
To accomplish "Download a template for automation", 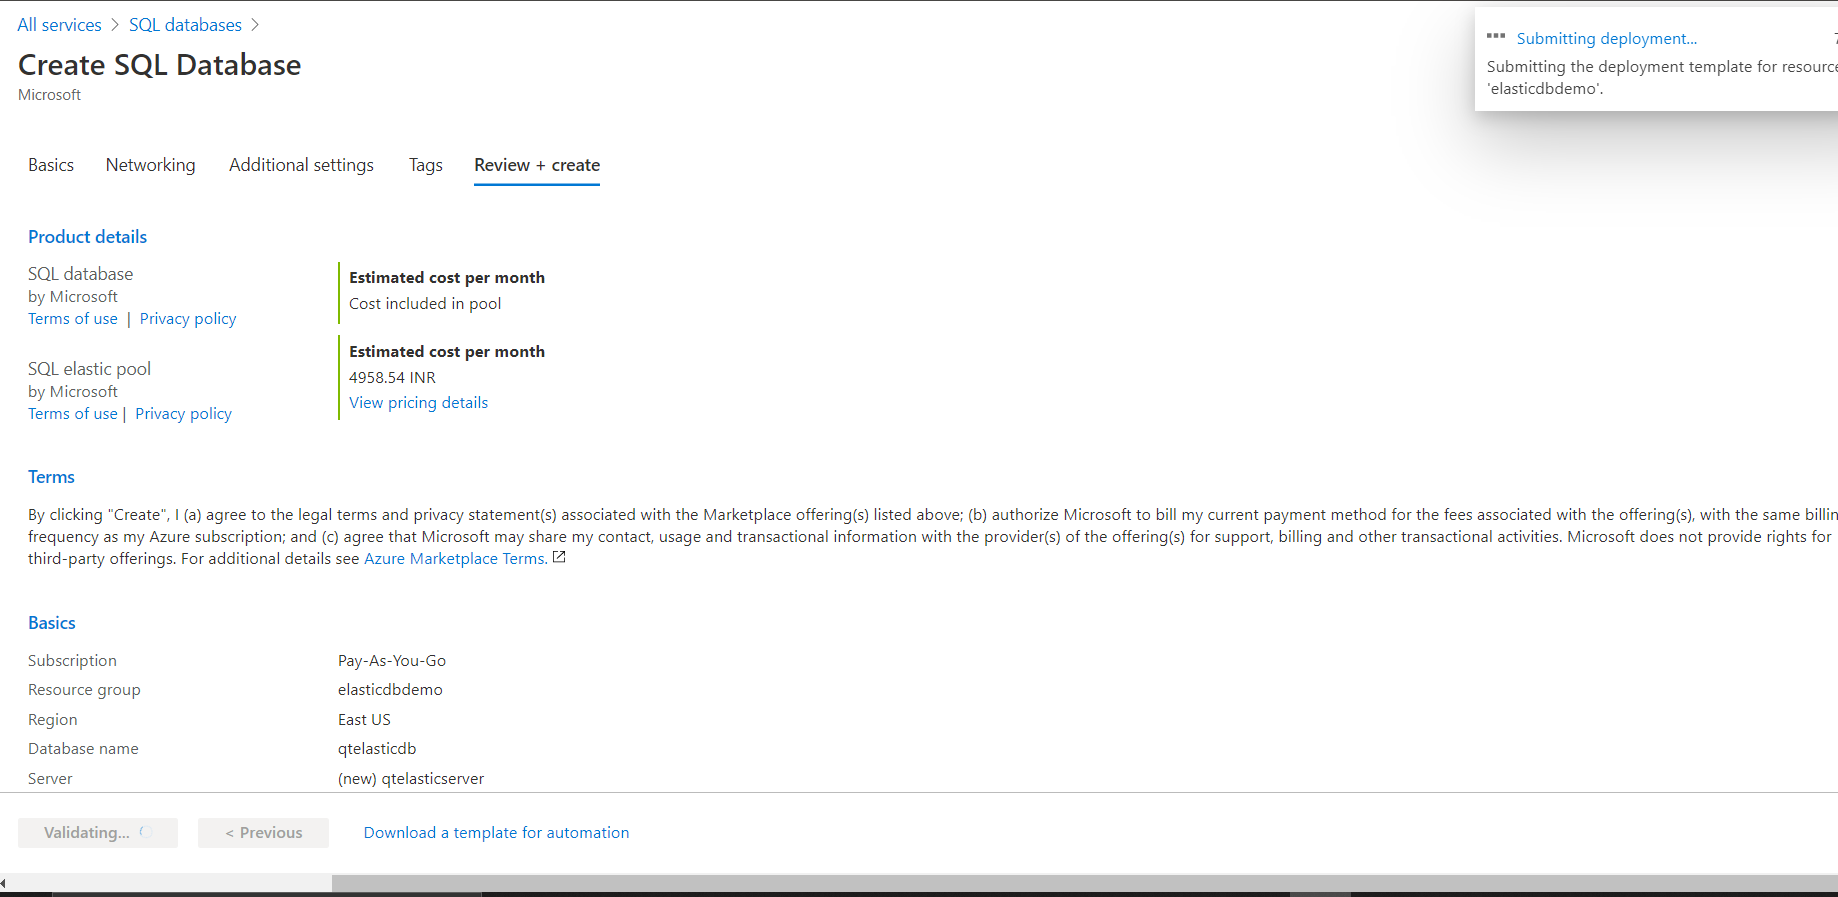I will tap(496, 833).
